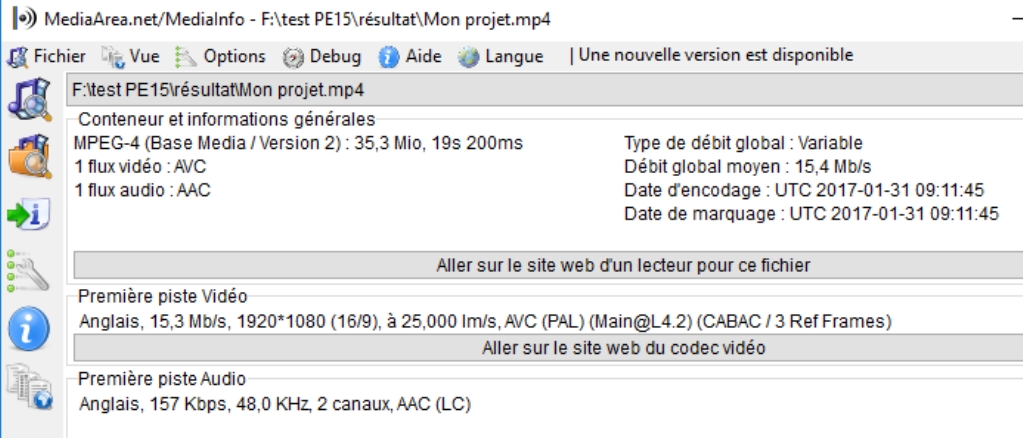Expand the file path combo box
This screenshot has height=438, width=1023.
tap(545, 90)
